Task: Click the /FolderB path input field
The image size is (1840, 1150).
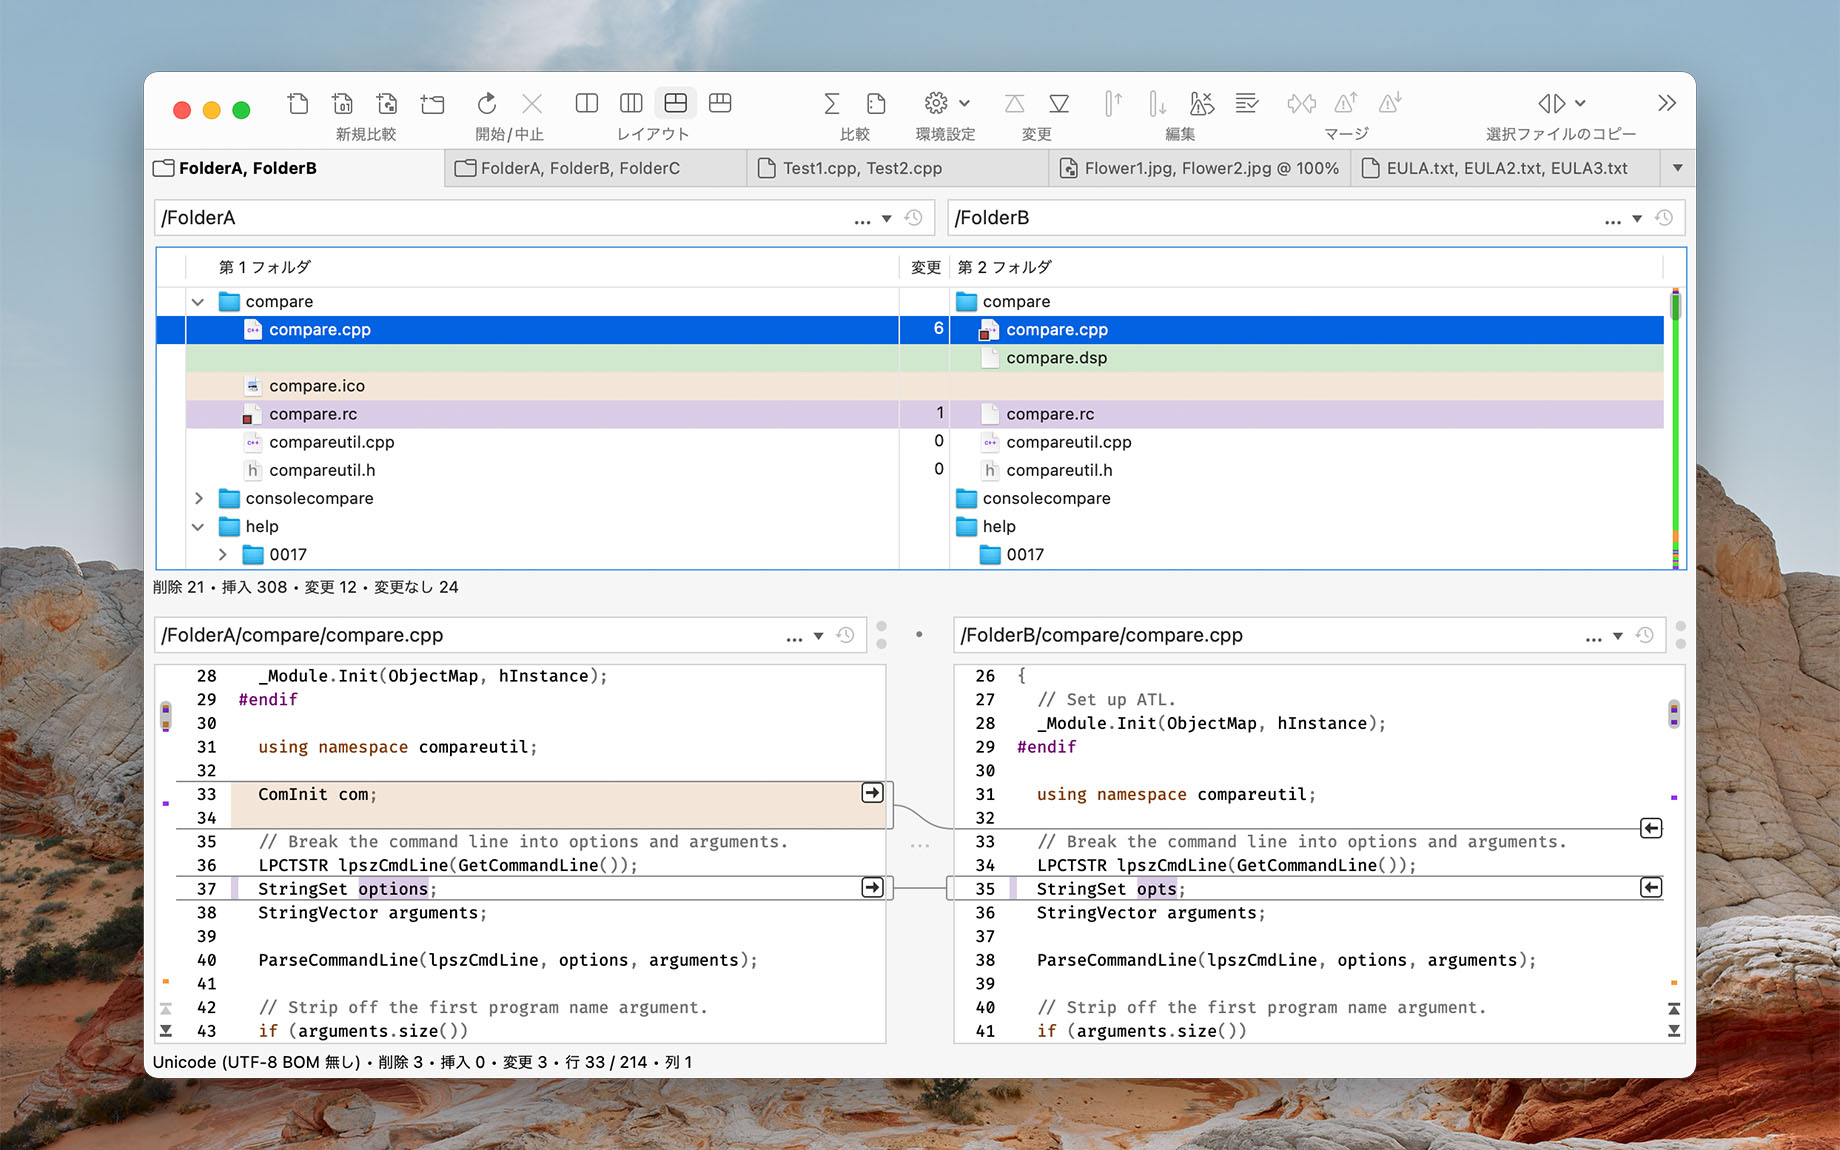Action: tap(1200, 217)
